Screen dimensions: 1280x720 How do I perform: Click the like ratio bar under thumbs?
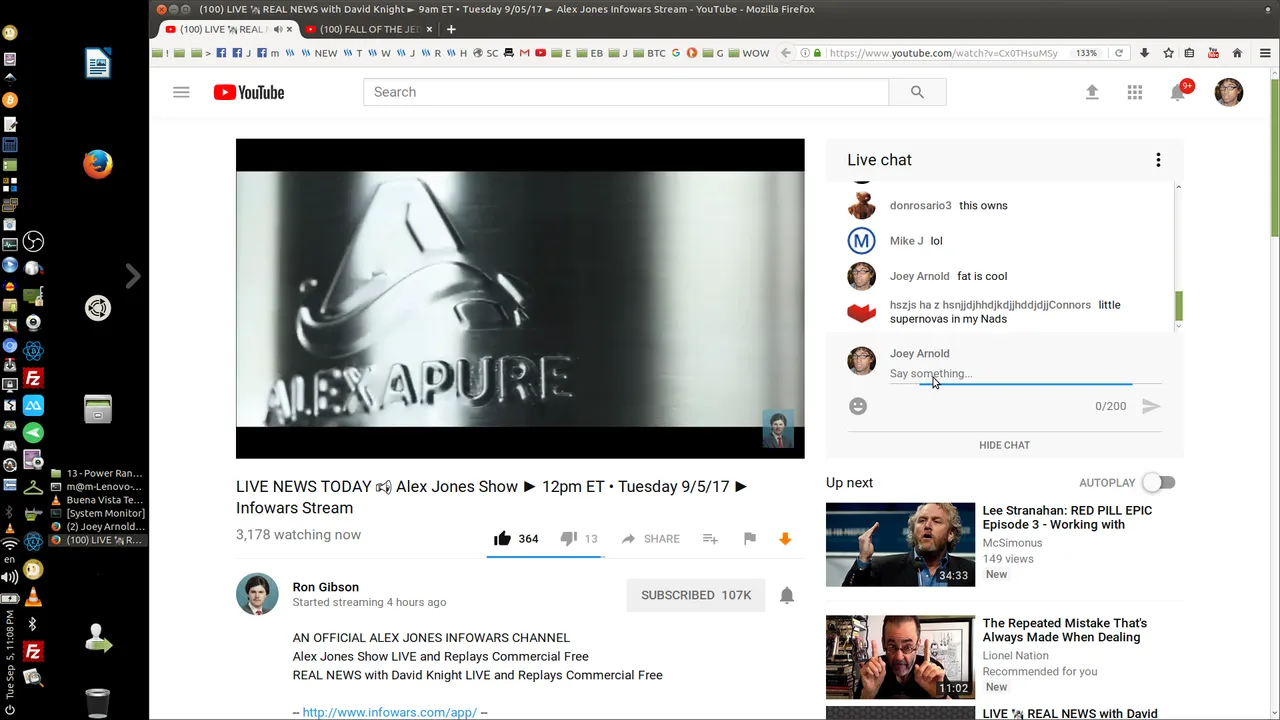[x=545, y=557]
